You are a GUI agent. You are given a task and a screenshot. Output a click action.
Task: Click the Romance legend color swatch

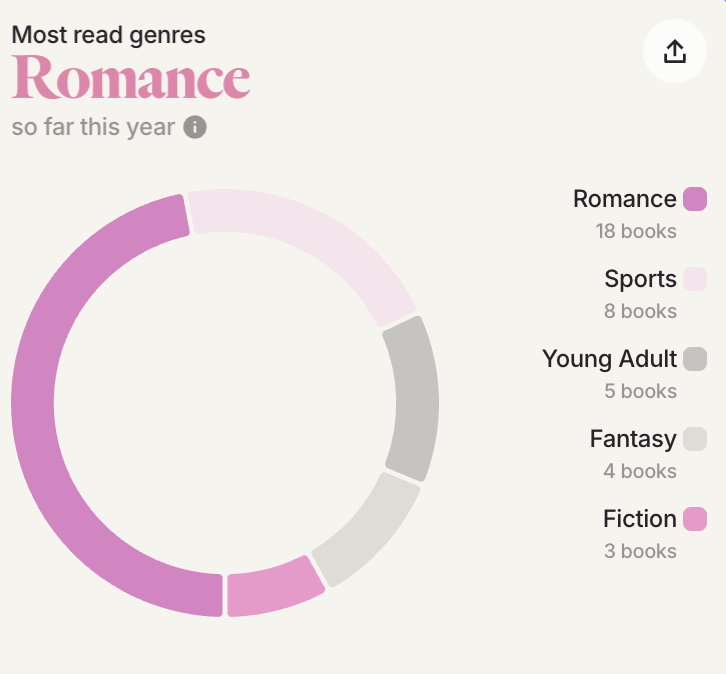pyautogui.click(x=695, y=199)
